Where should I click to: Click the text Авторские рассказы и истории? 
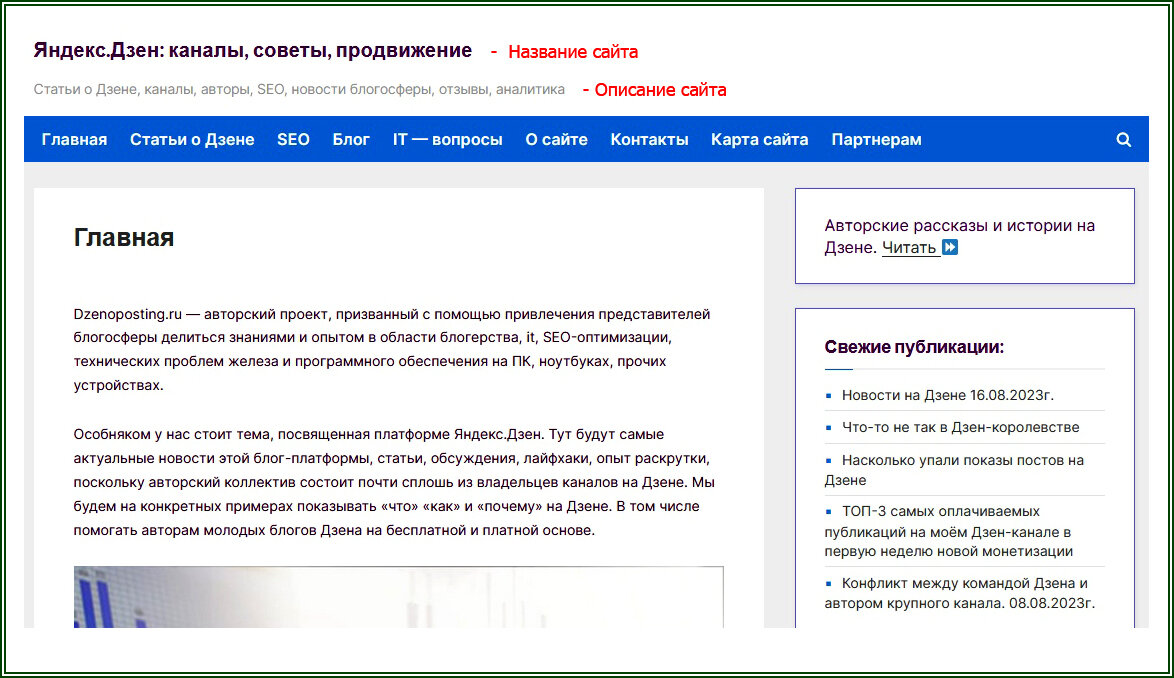(959, 236)
